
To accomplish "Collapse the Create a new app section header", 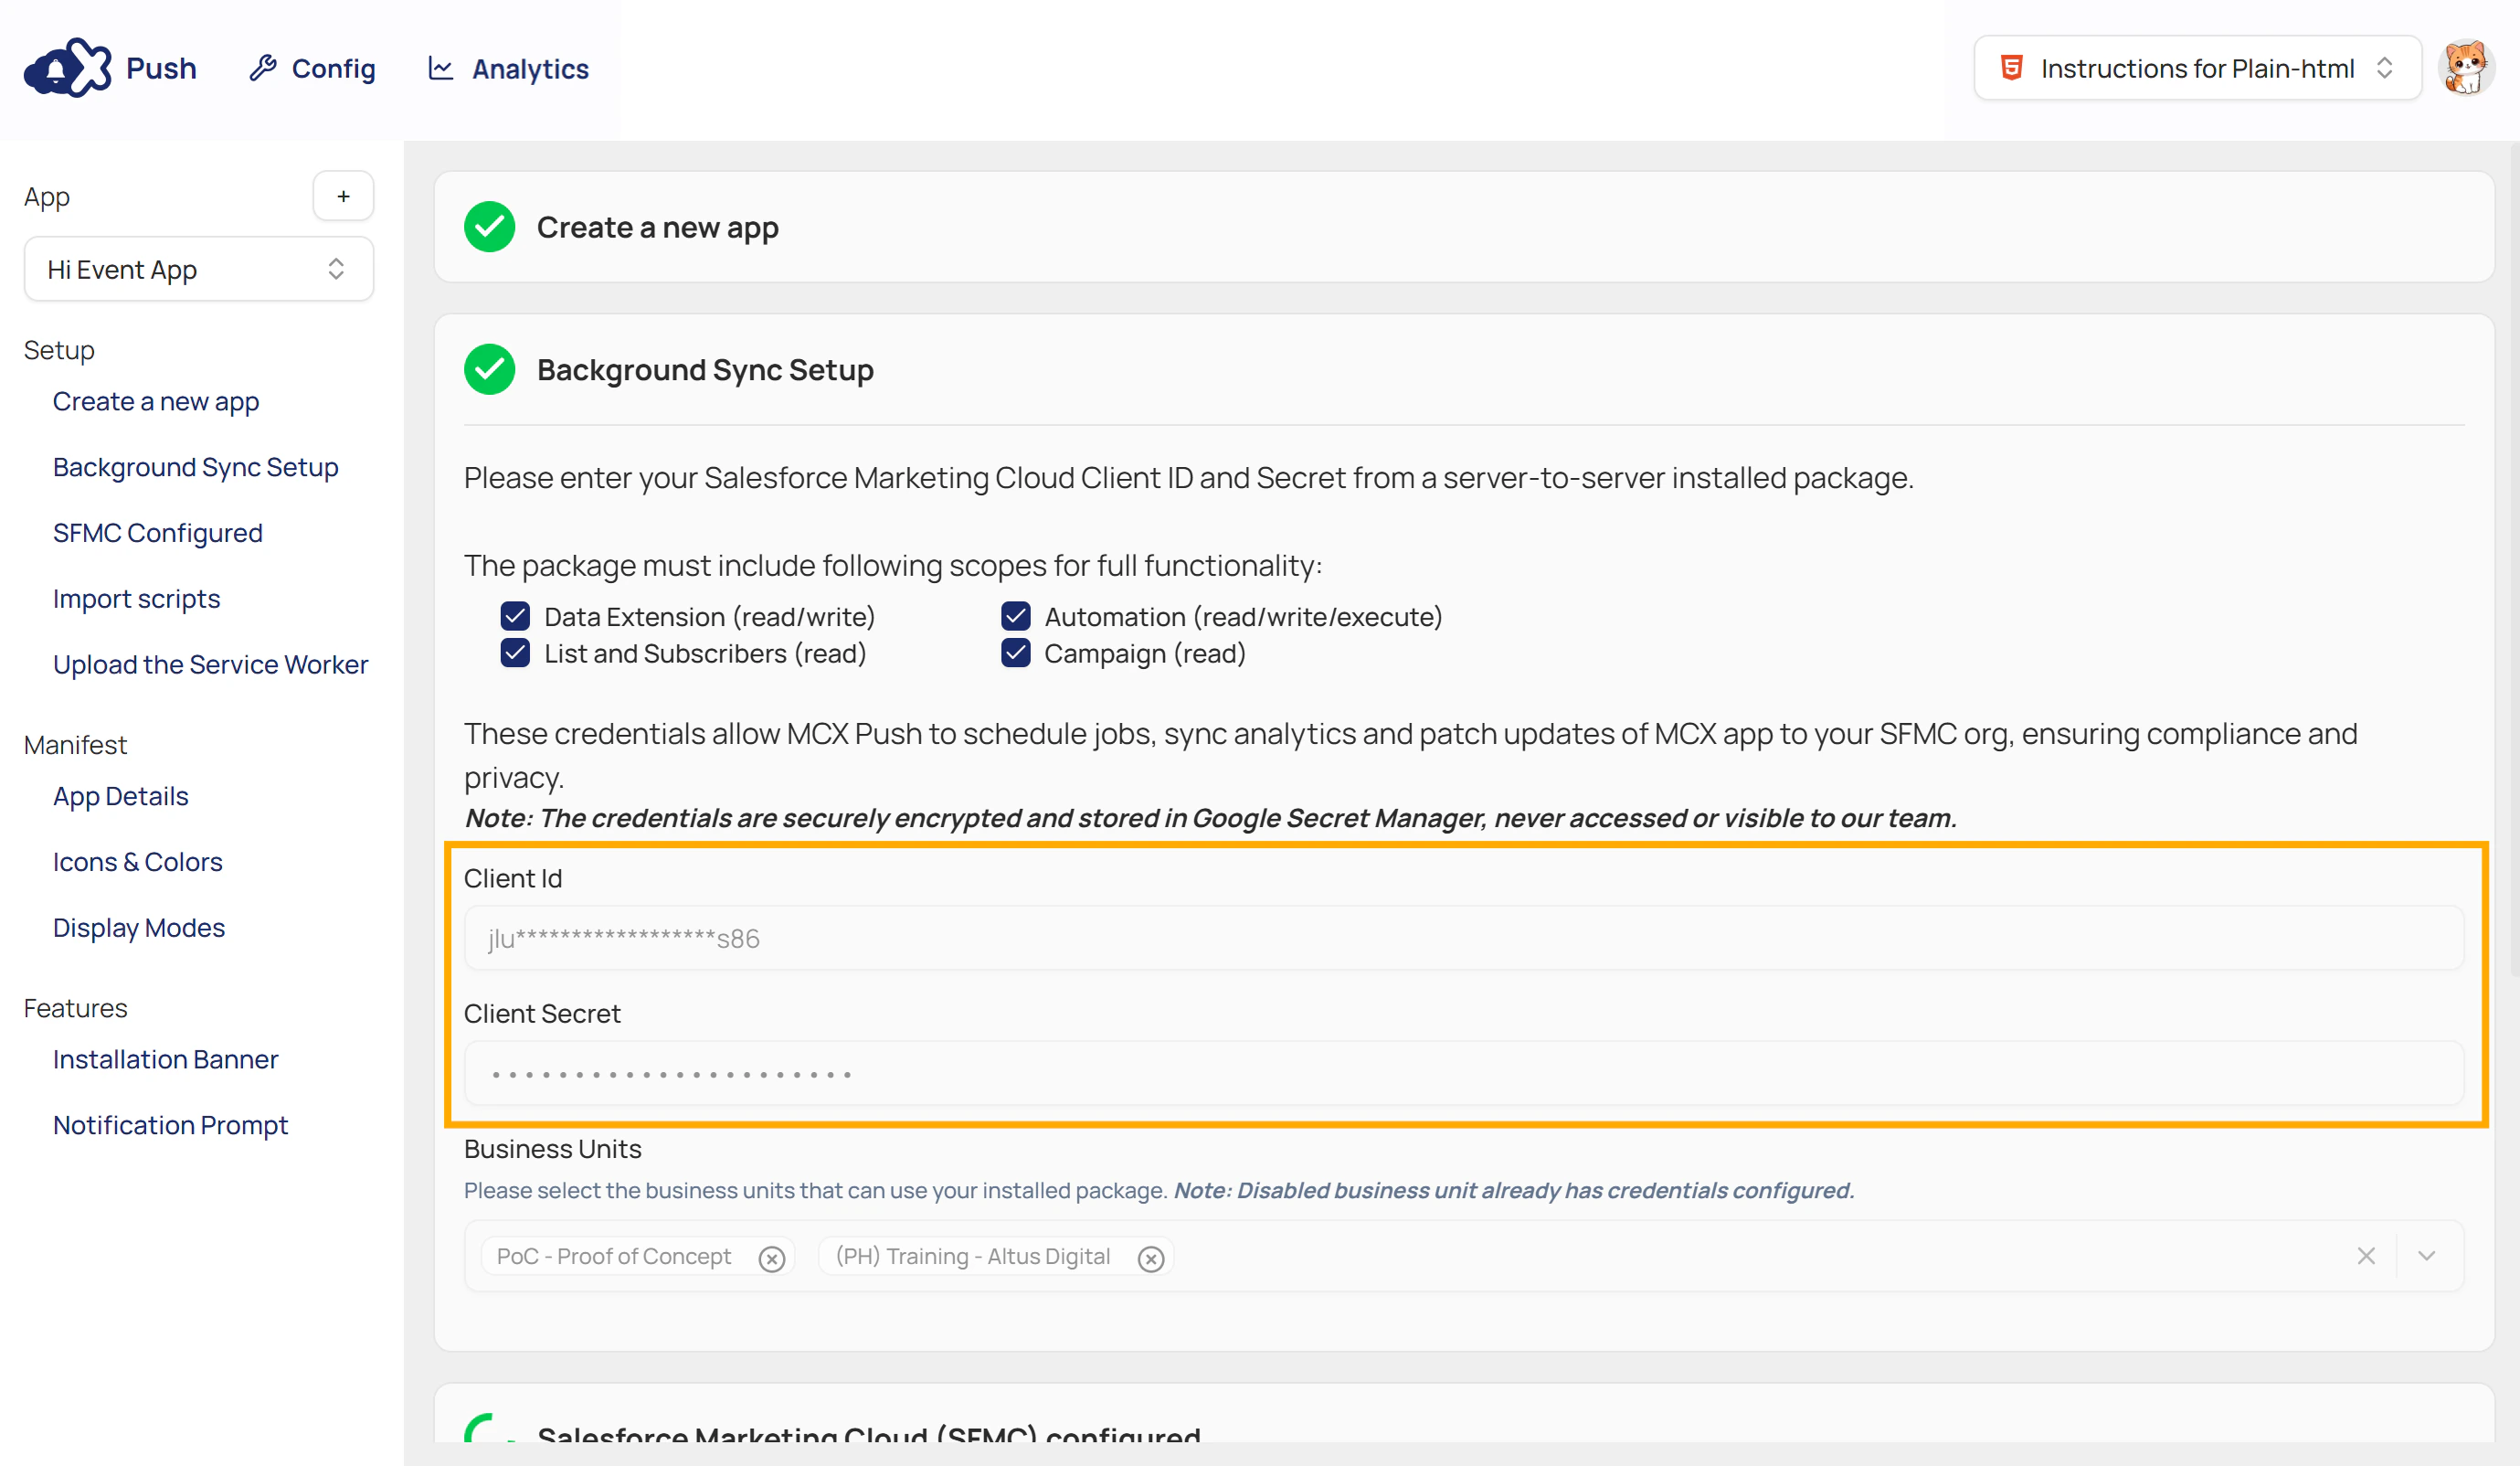I will click(1464, 227).
